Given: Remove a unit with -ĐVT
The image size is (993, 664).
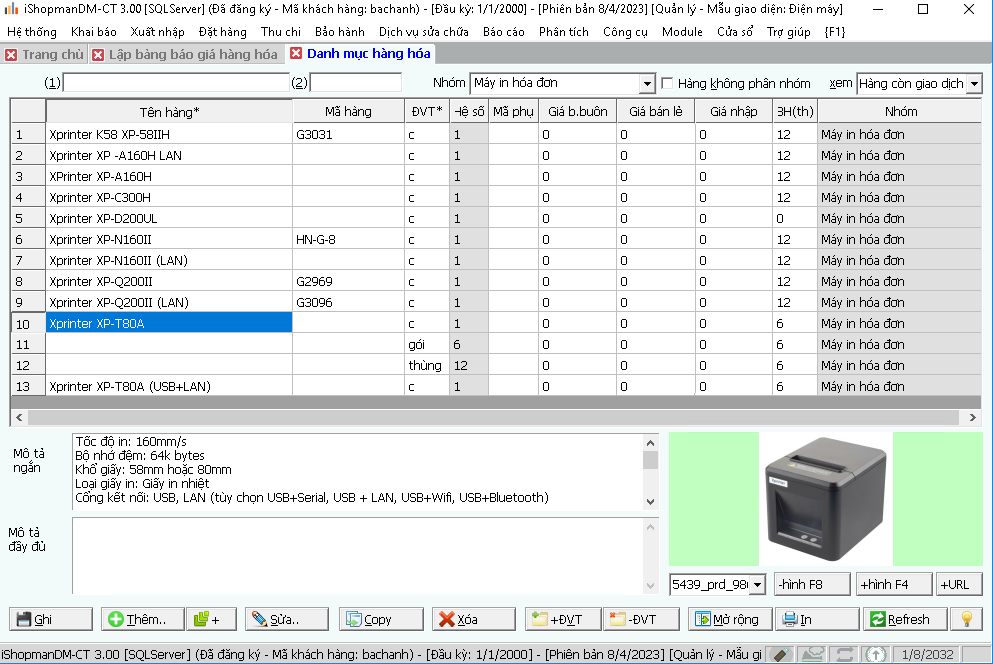Looking at the screenshot, I should pyautogui.click(x=641, y=619).
